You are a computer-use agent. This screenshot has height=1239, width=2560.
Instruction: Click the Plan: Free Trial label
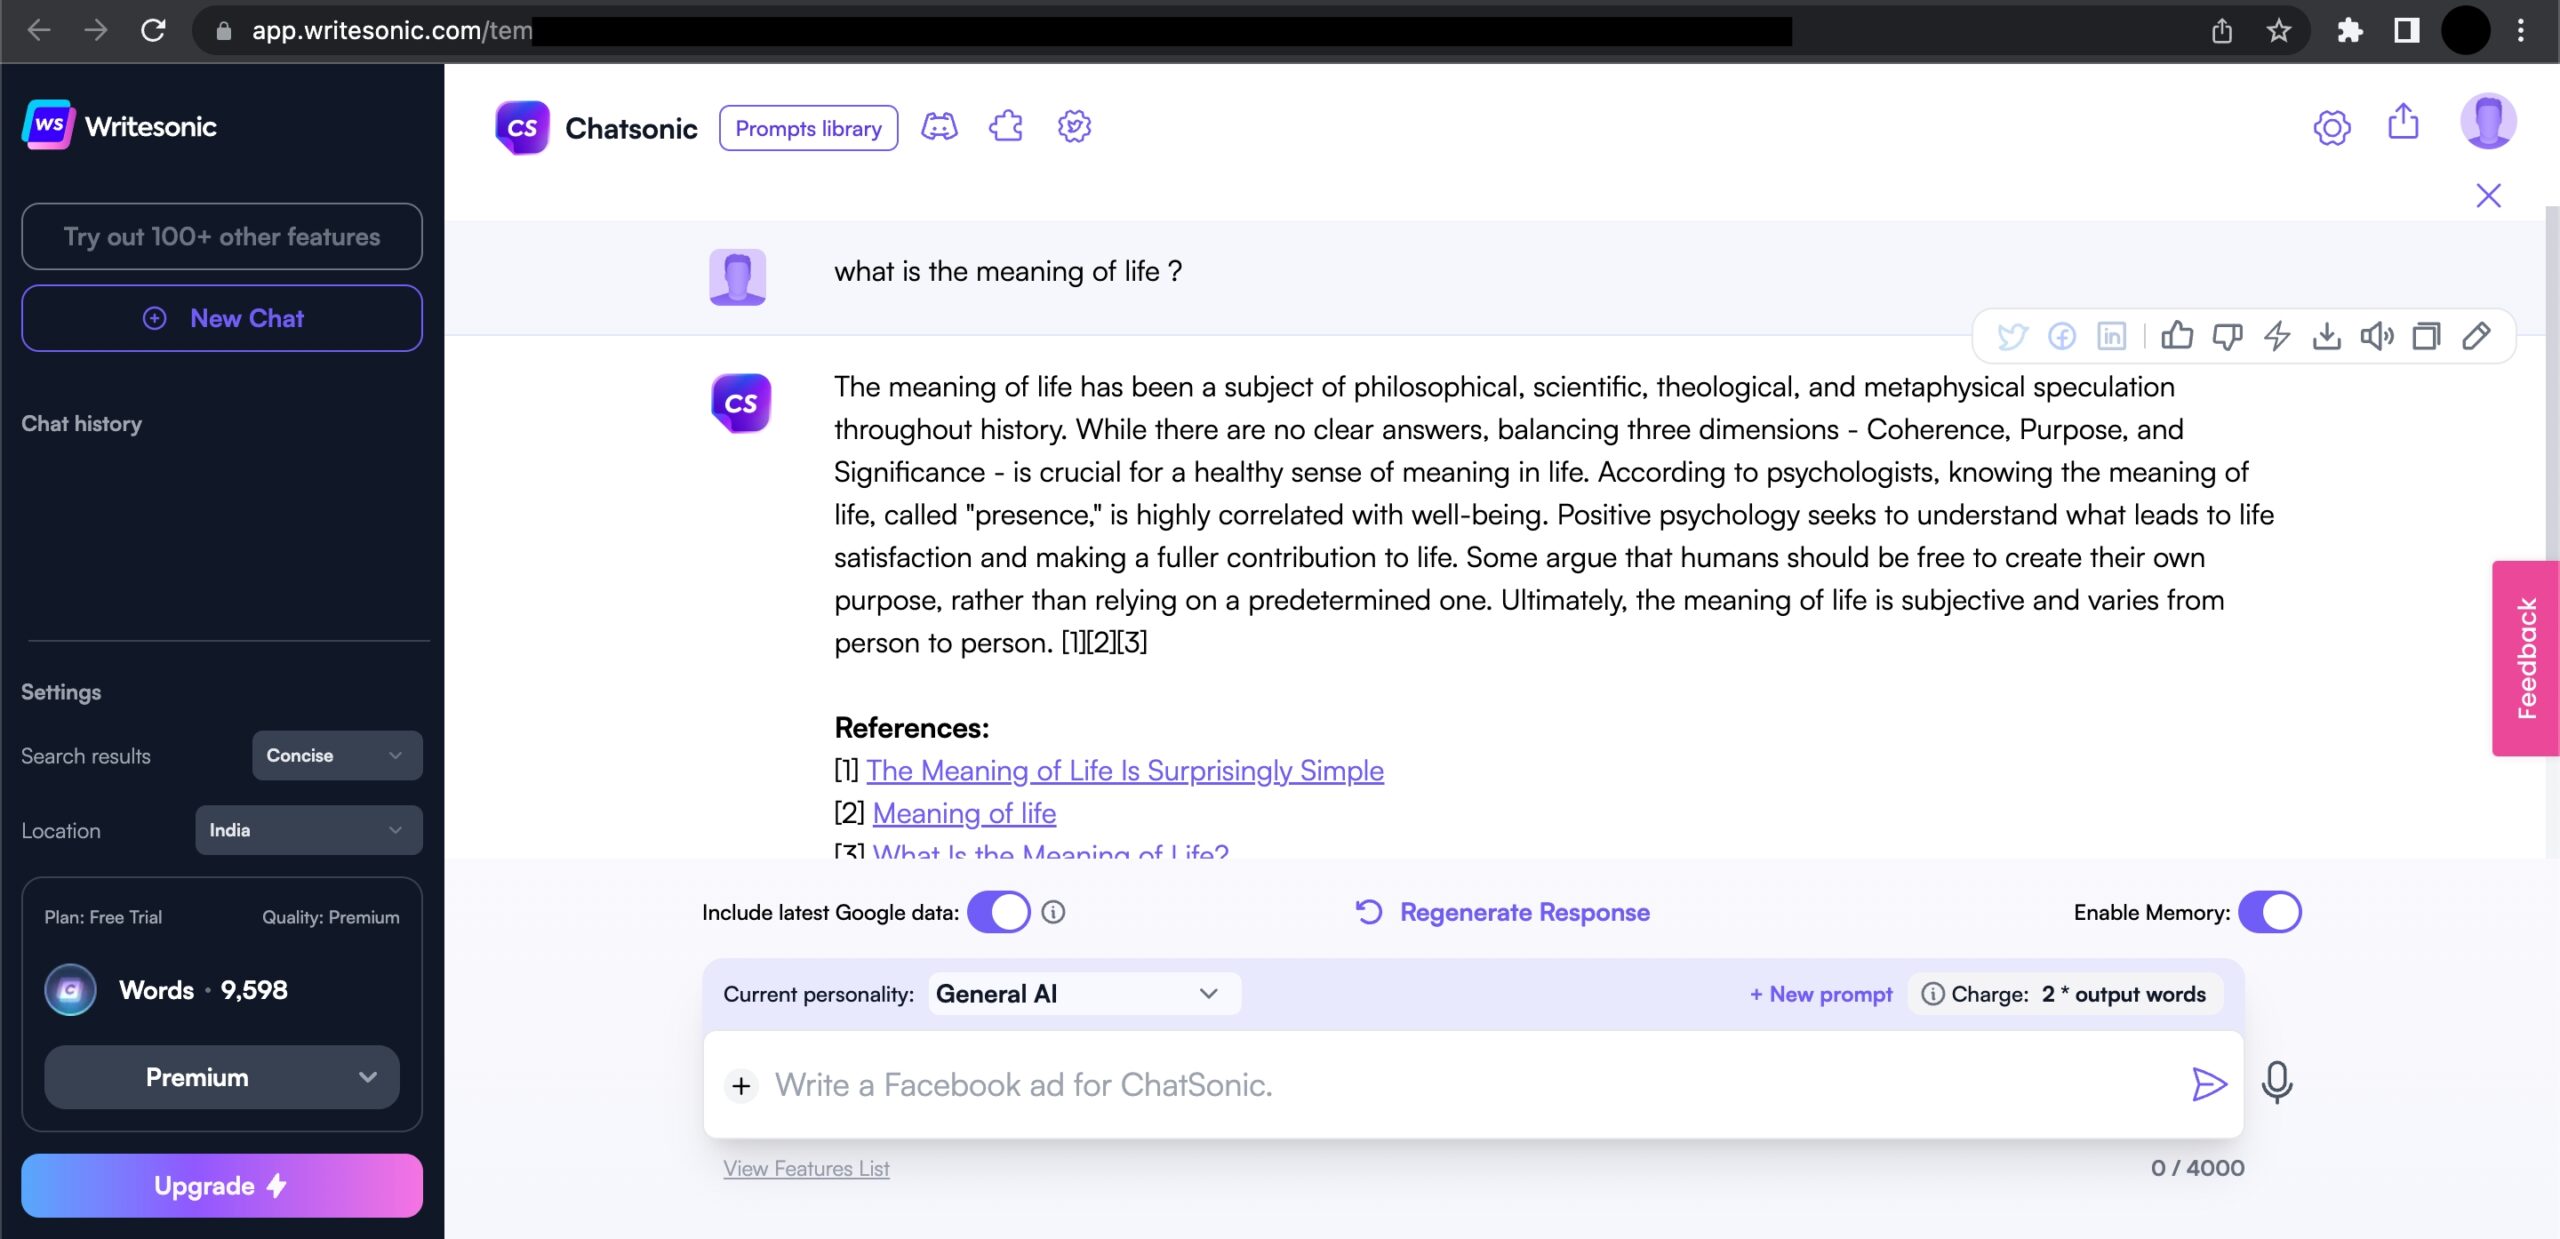[x=103, y=917]
